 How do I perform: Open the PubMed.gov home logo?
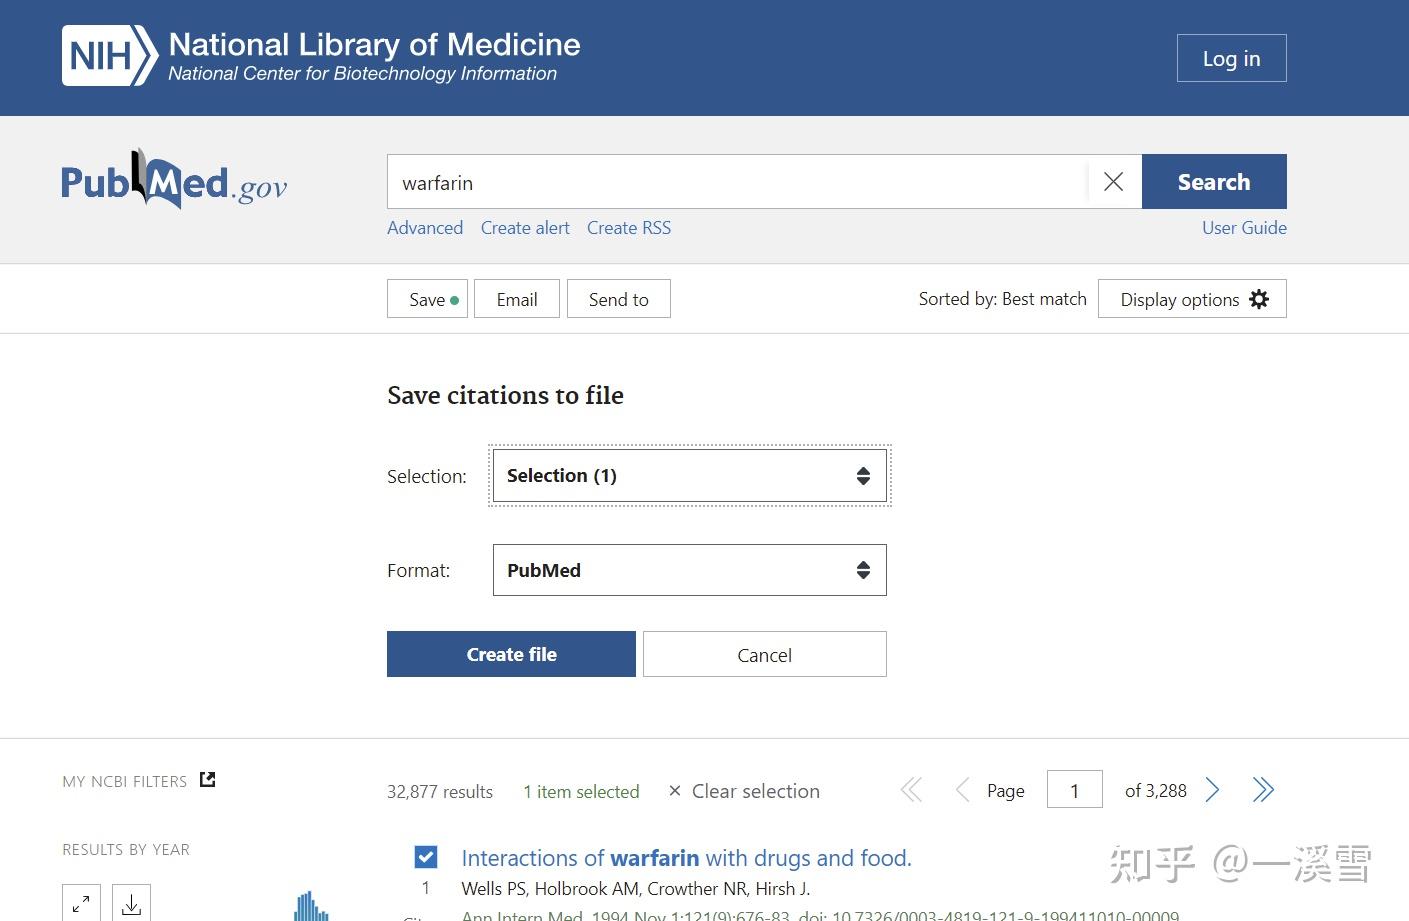pos(174,181)
